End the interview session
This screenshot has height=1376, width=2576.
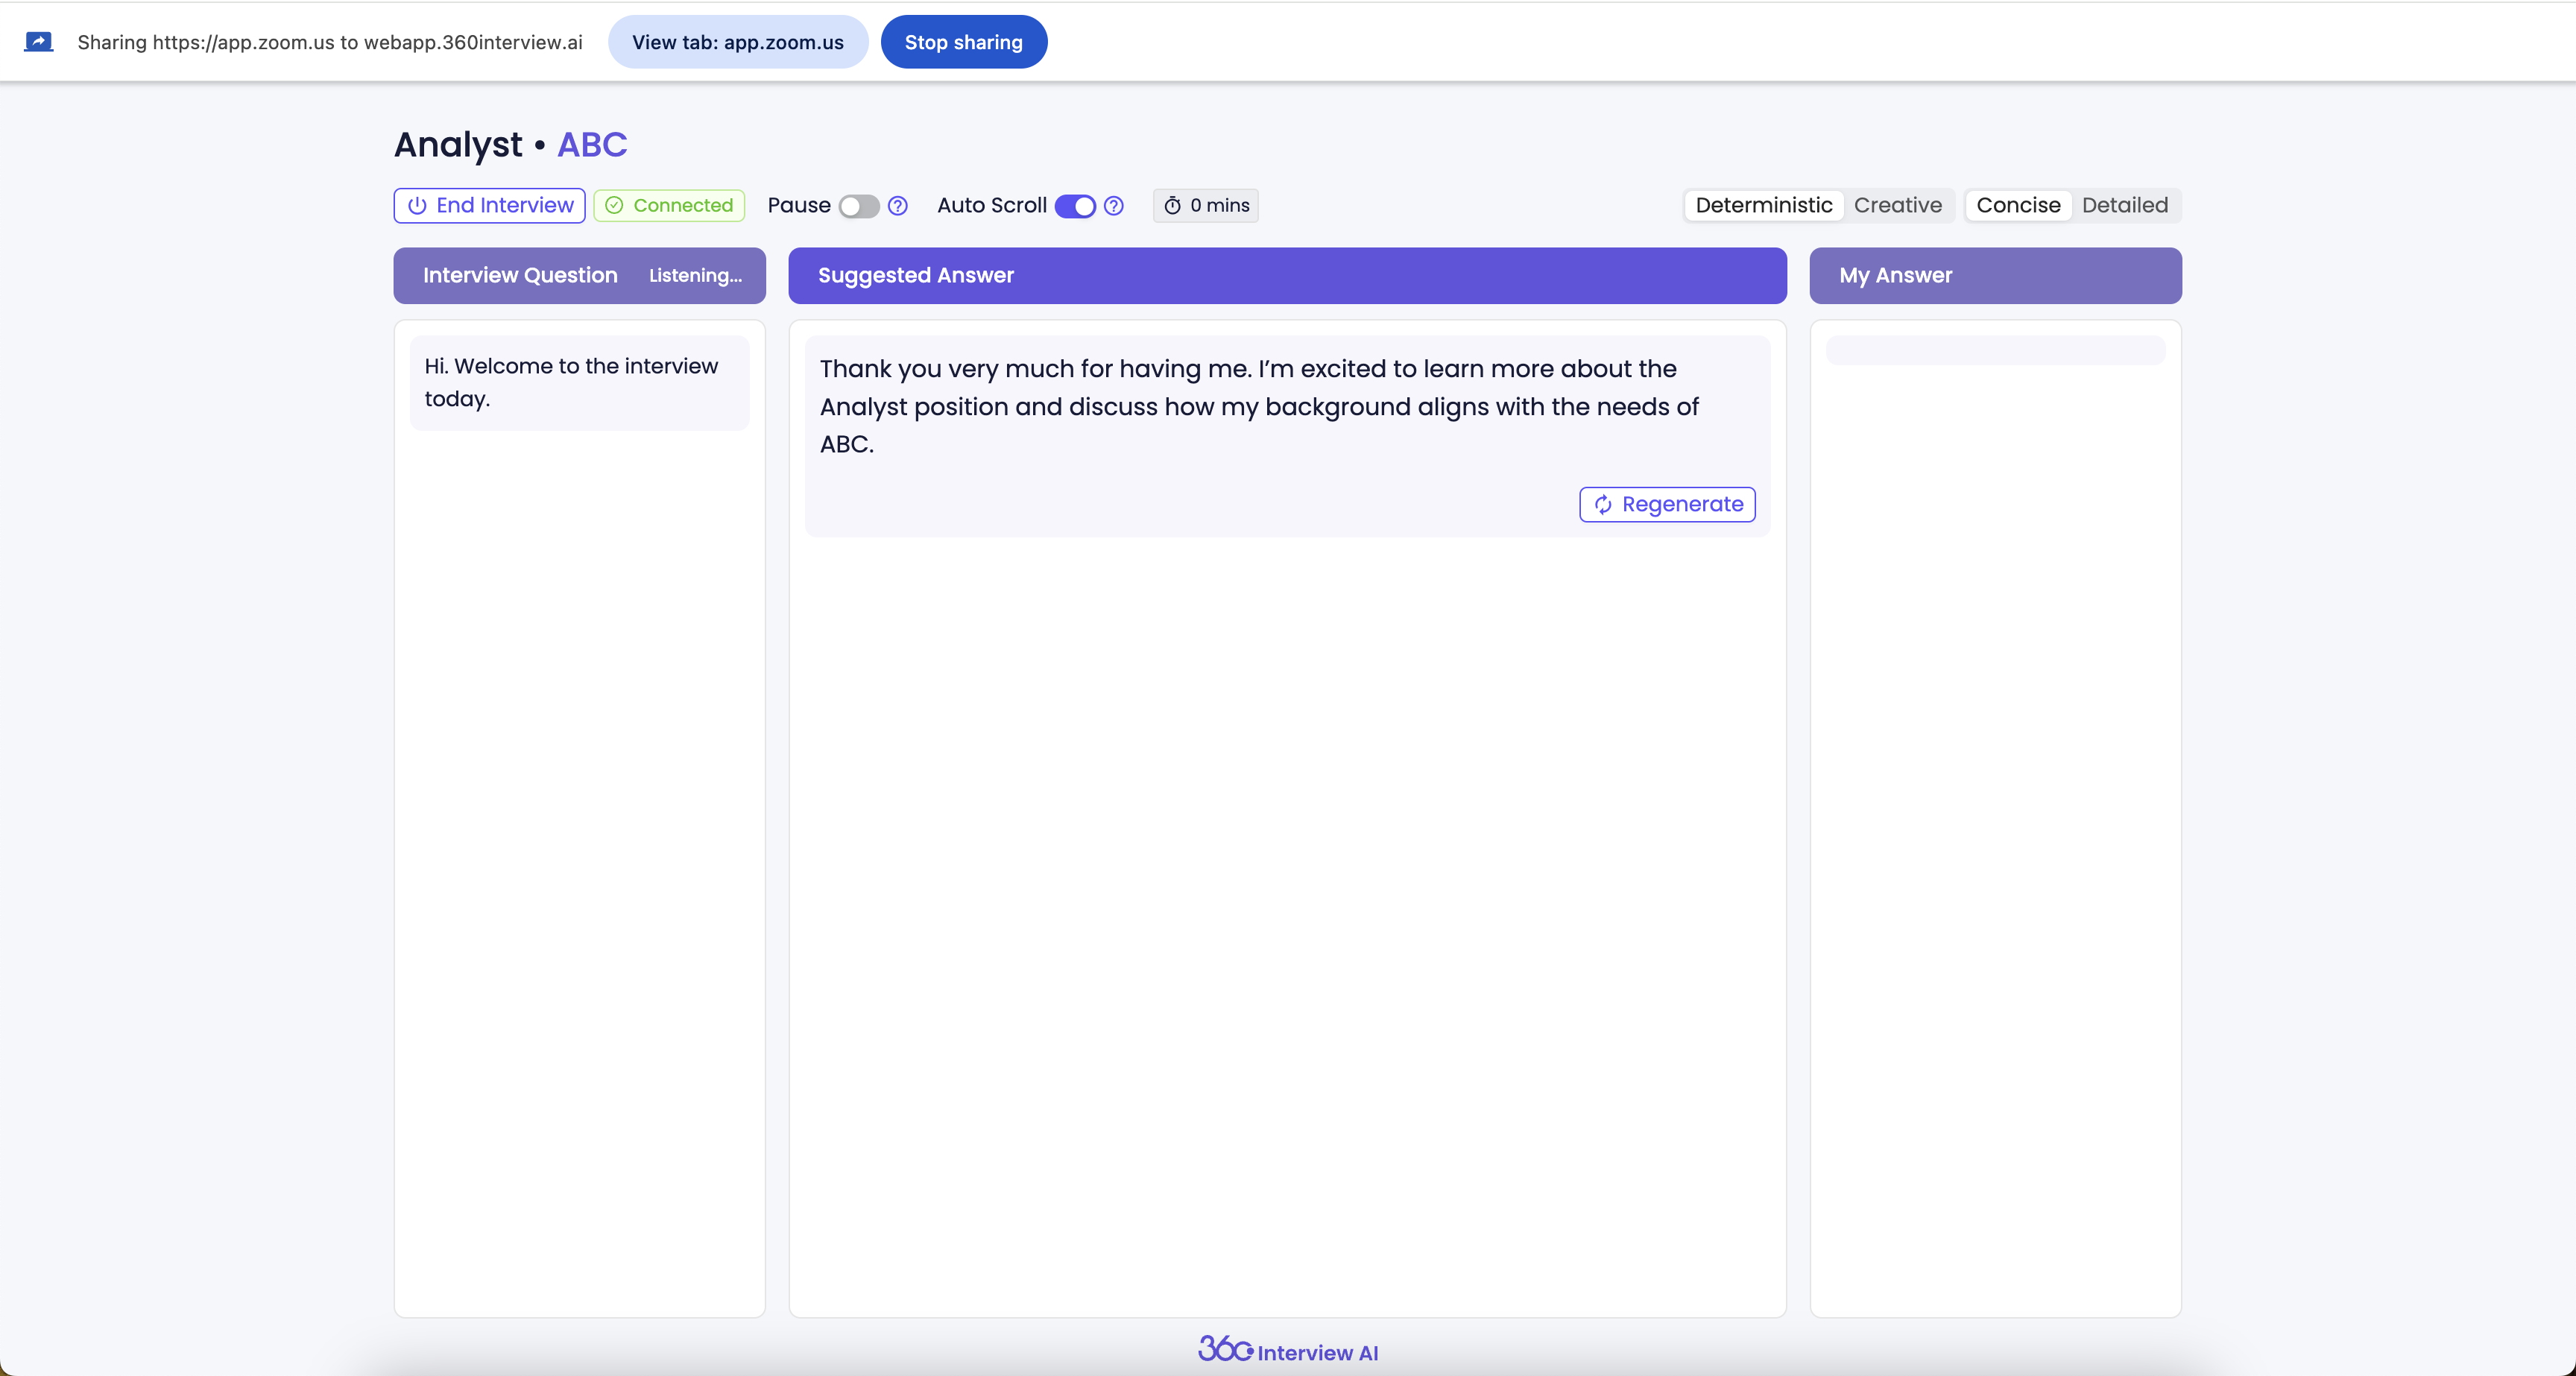[490, 205]
